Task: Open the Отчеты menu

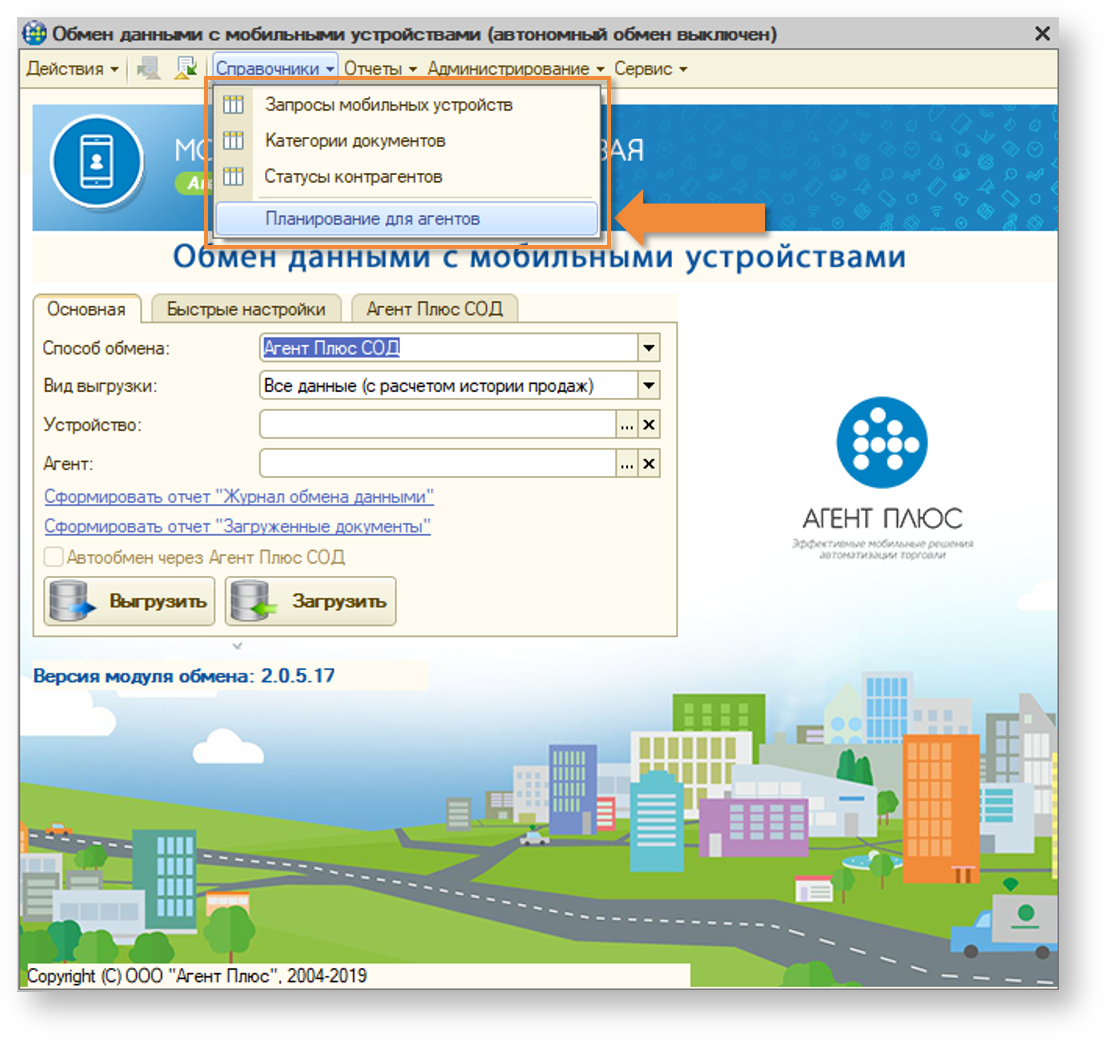Action: [x=380, y=68]
